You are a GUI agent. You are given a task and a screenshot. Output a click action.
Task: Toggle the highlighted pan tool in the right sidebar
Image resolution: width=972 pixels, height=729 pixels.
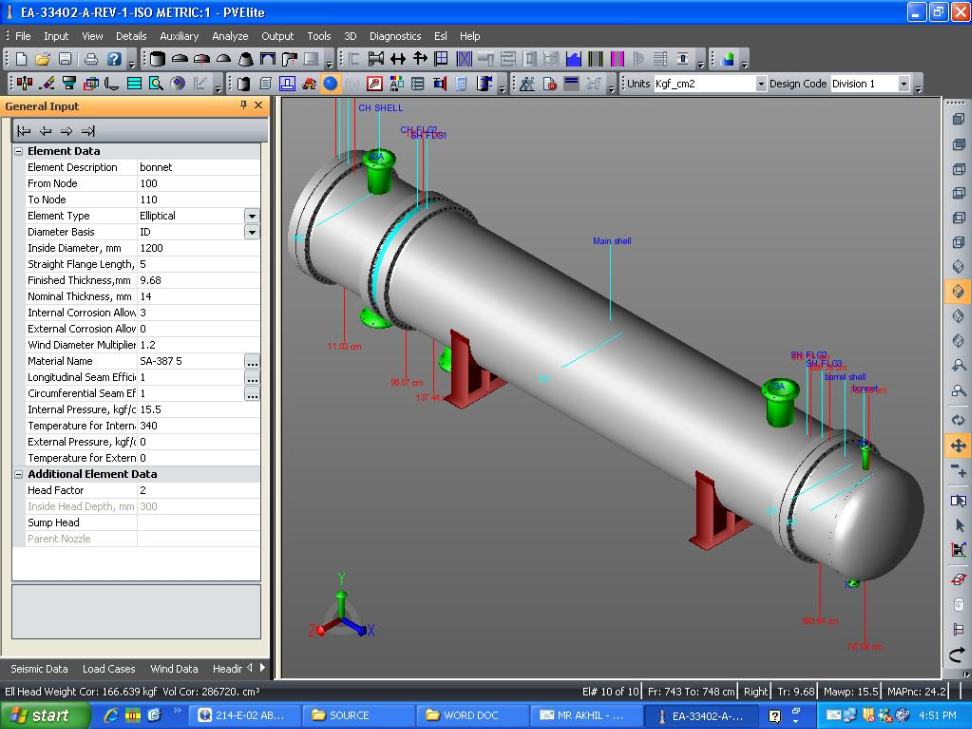coord(956,447)
